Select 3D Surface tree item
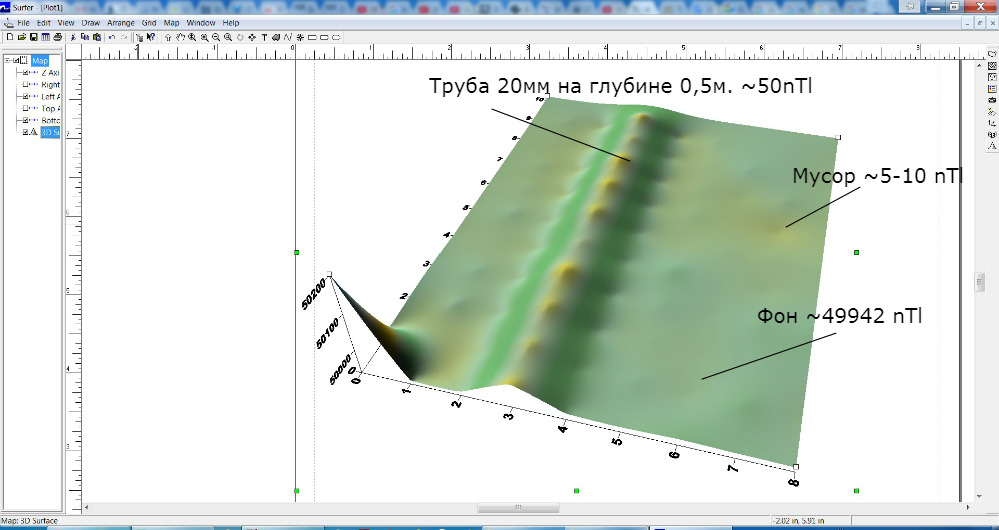Image resolution: width=999 pixels, height=530 pixels. [50, 132]
